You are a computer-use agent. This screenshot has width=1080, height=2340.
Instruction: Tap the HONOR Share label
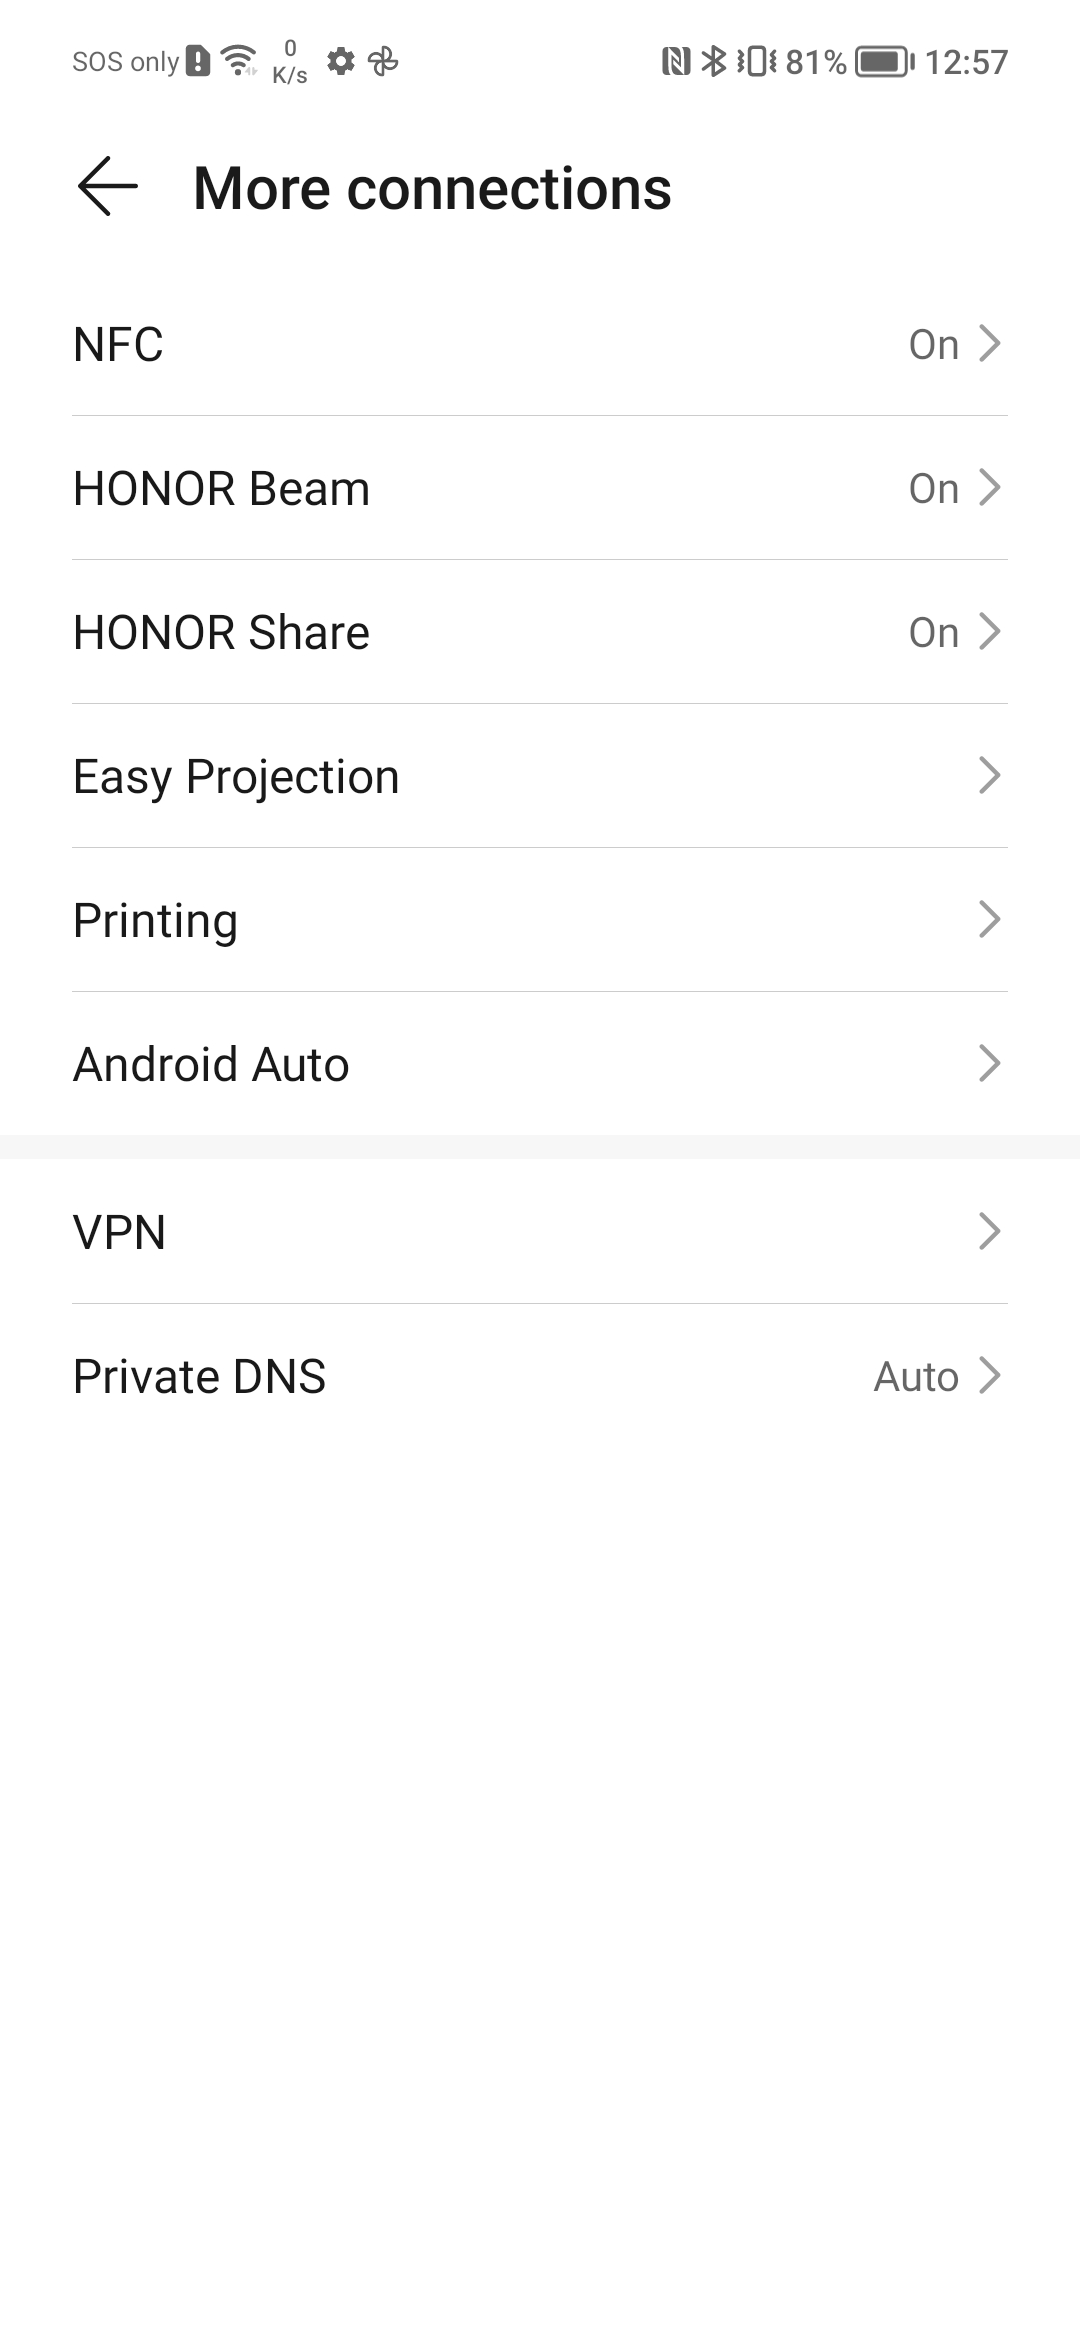(221, 632)
